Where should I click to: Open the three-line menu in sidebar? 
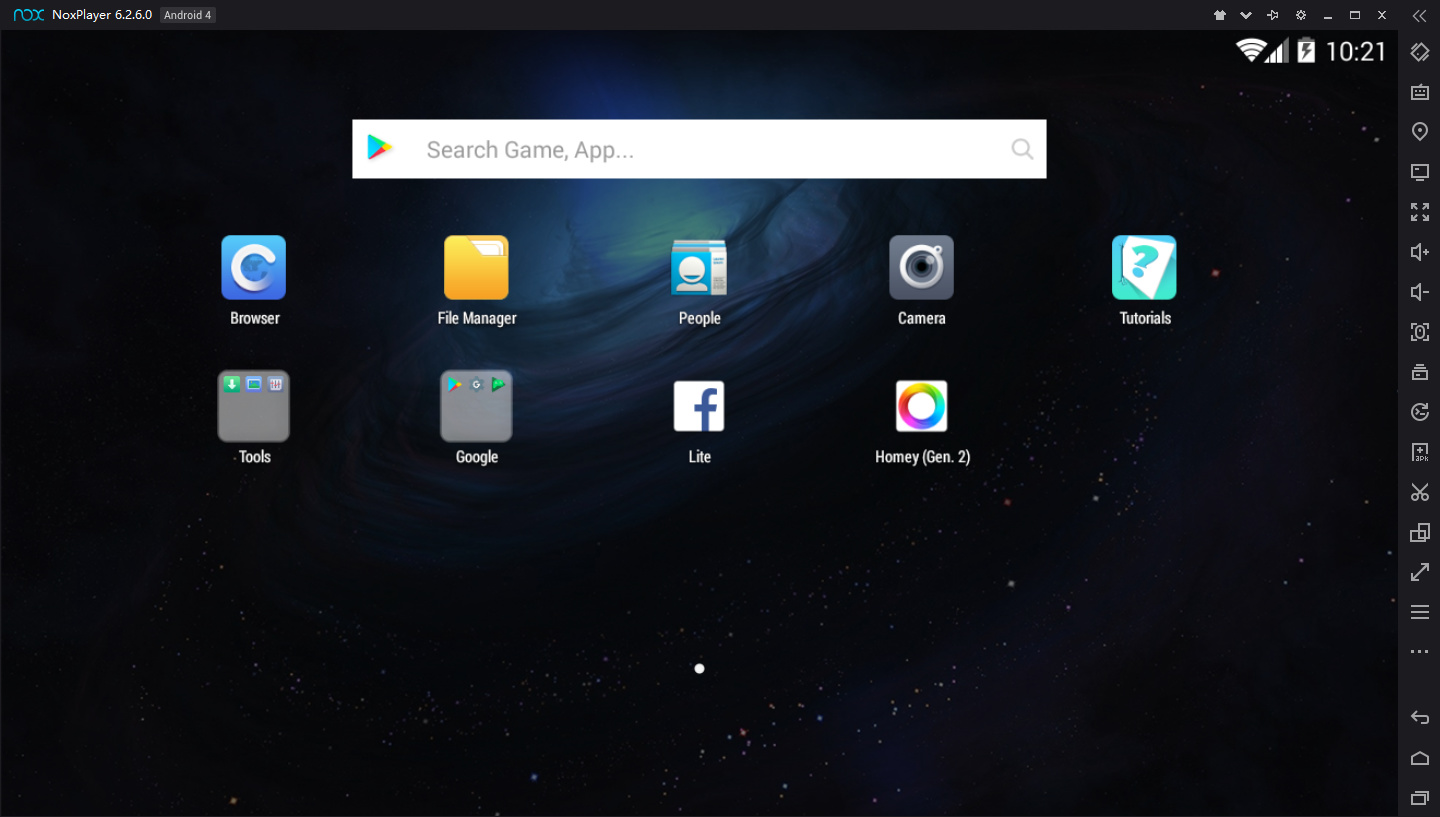(1419, 612)
